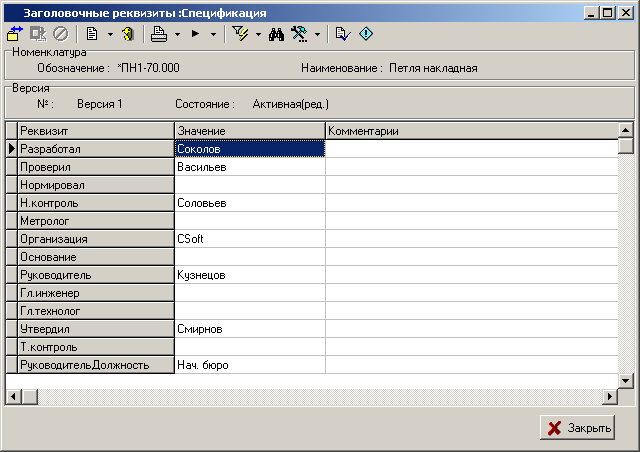Expand dropdown arrow beside filter icon
The height and width of the screenshot is (452, 640).
(257, 34)
